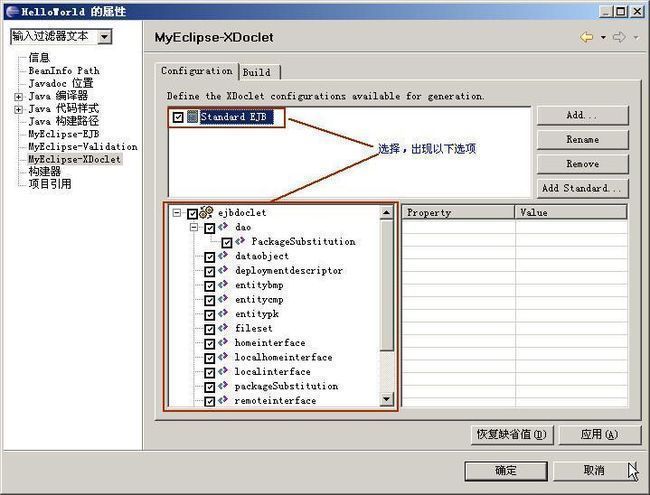Select MyEclipse-XDoclet in the tree

click(x=74, y=159)
